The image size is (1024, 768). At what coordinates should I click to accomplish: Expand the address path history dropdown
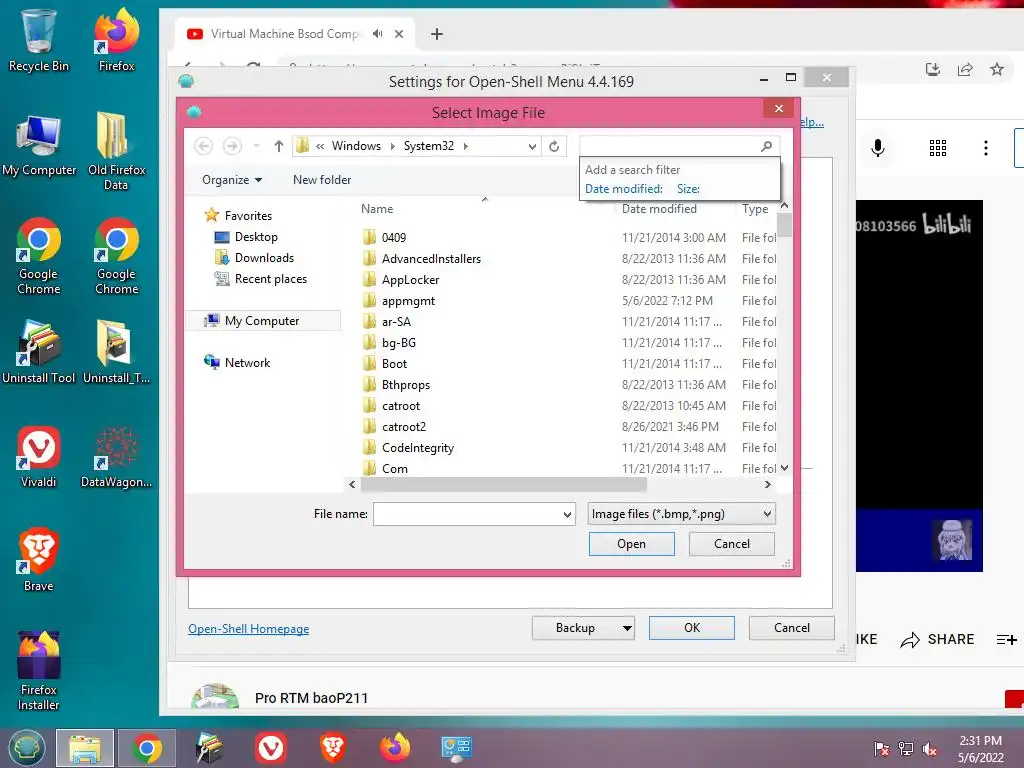pos(532,146)
